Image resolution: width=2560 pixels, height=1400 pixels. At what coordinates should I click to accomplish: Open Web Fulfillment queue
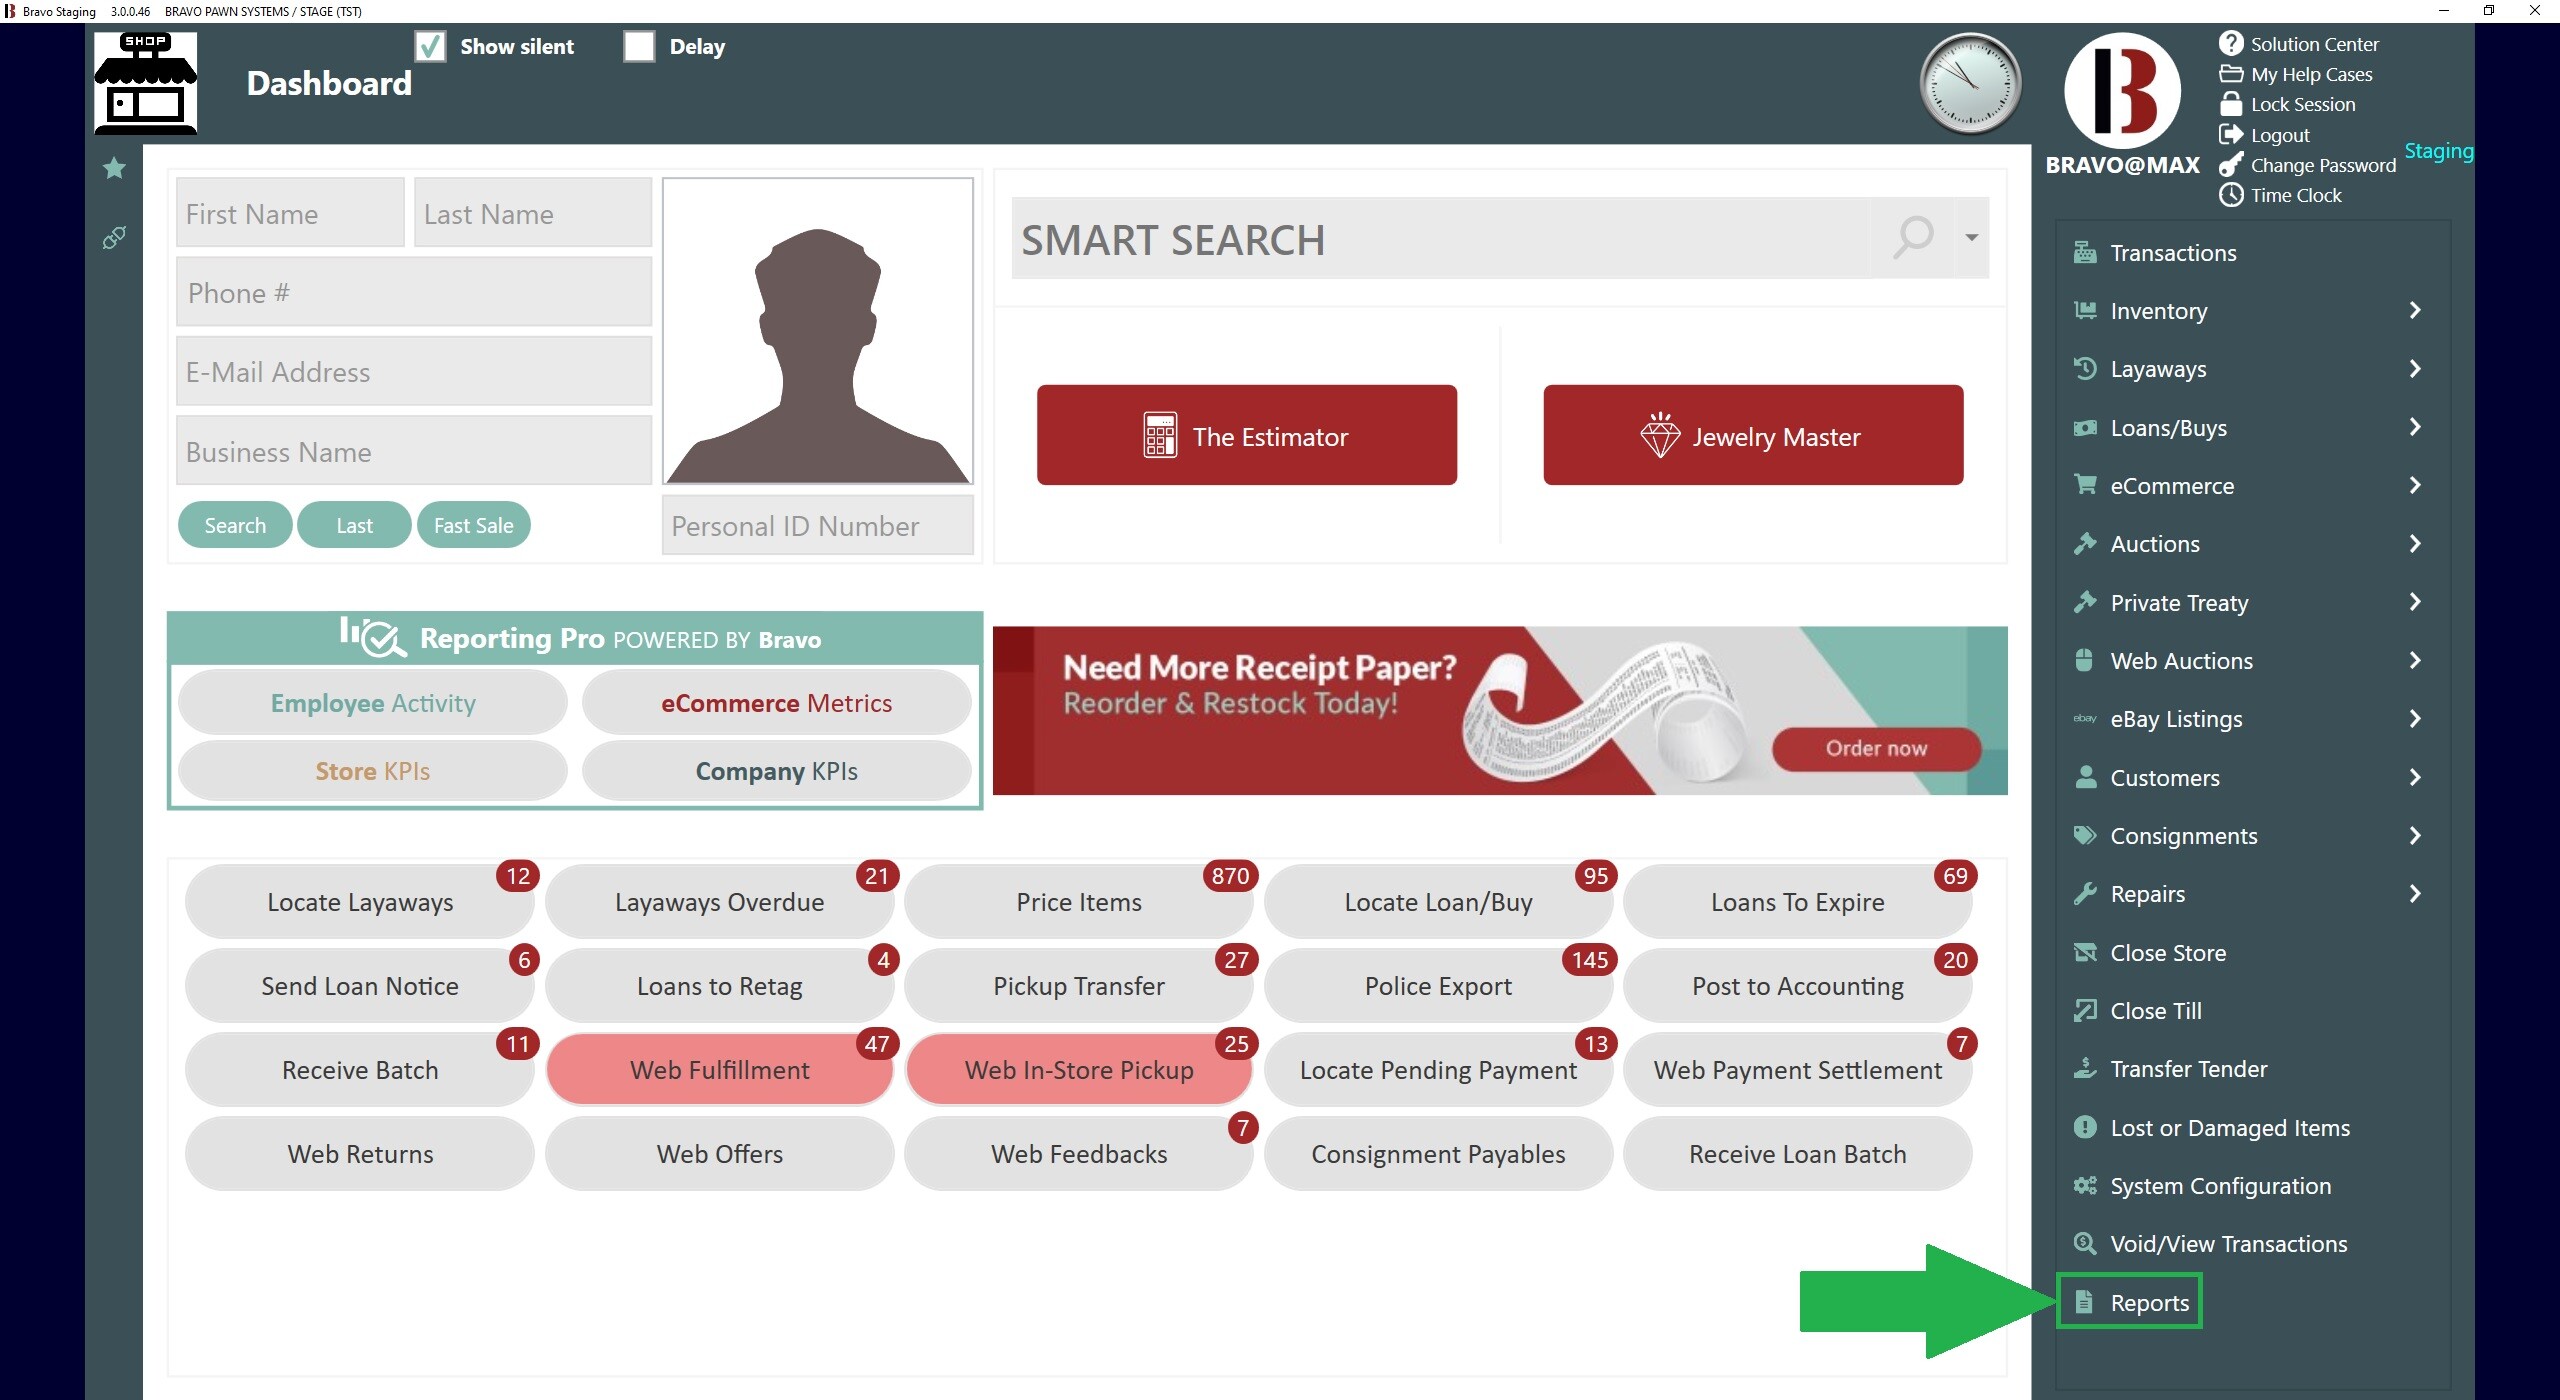pos(719,1069)
